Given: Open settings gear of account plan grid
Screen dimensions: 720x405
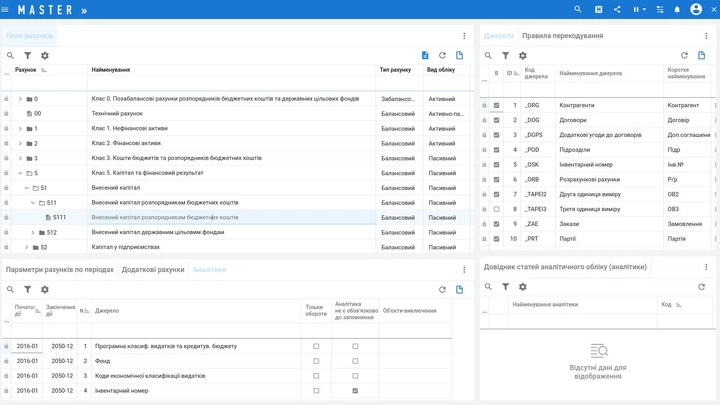Looking at the screenshot, I should click(x=45, y=56).
